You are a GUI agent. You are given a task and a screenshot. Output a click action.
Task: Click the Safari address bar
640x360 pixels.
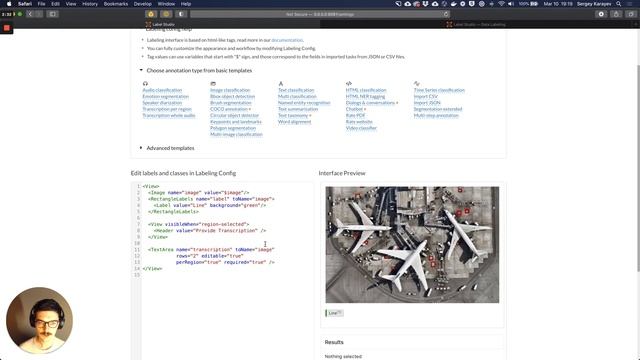pyautogui.click(x=320, y=14)
